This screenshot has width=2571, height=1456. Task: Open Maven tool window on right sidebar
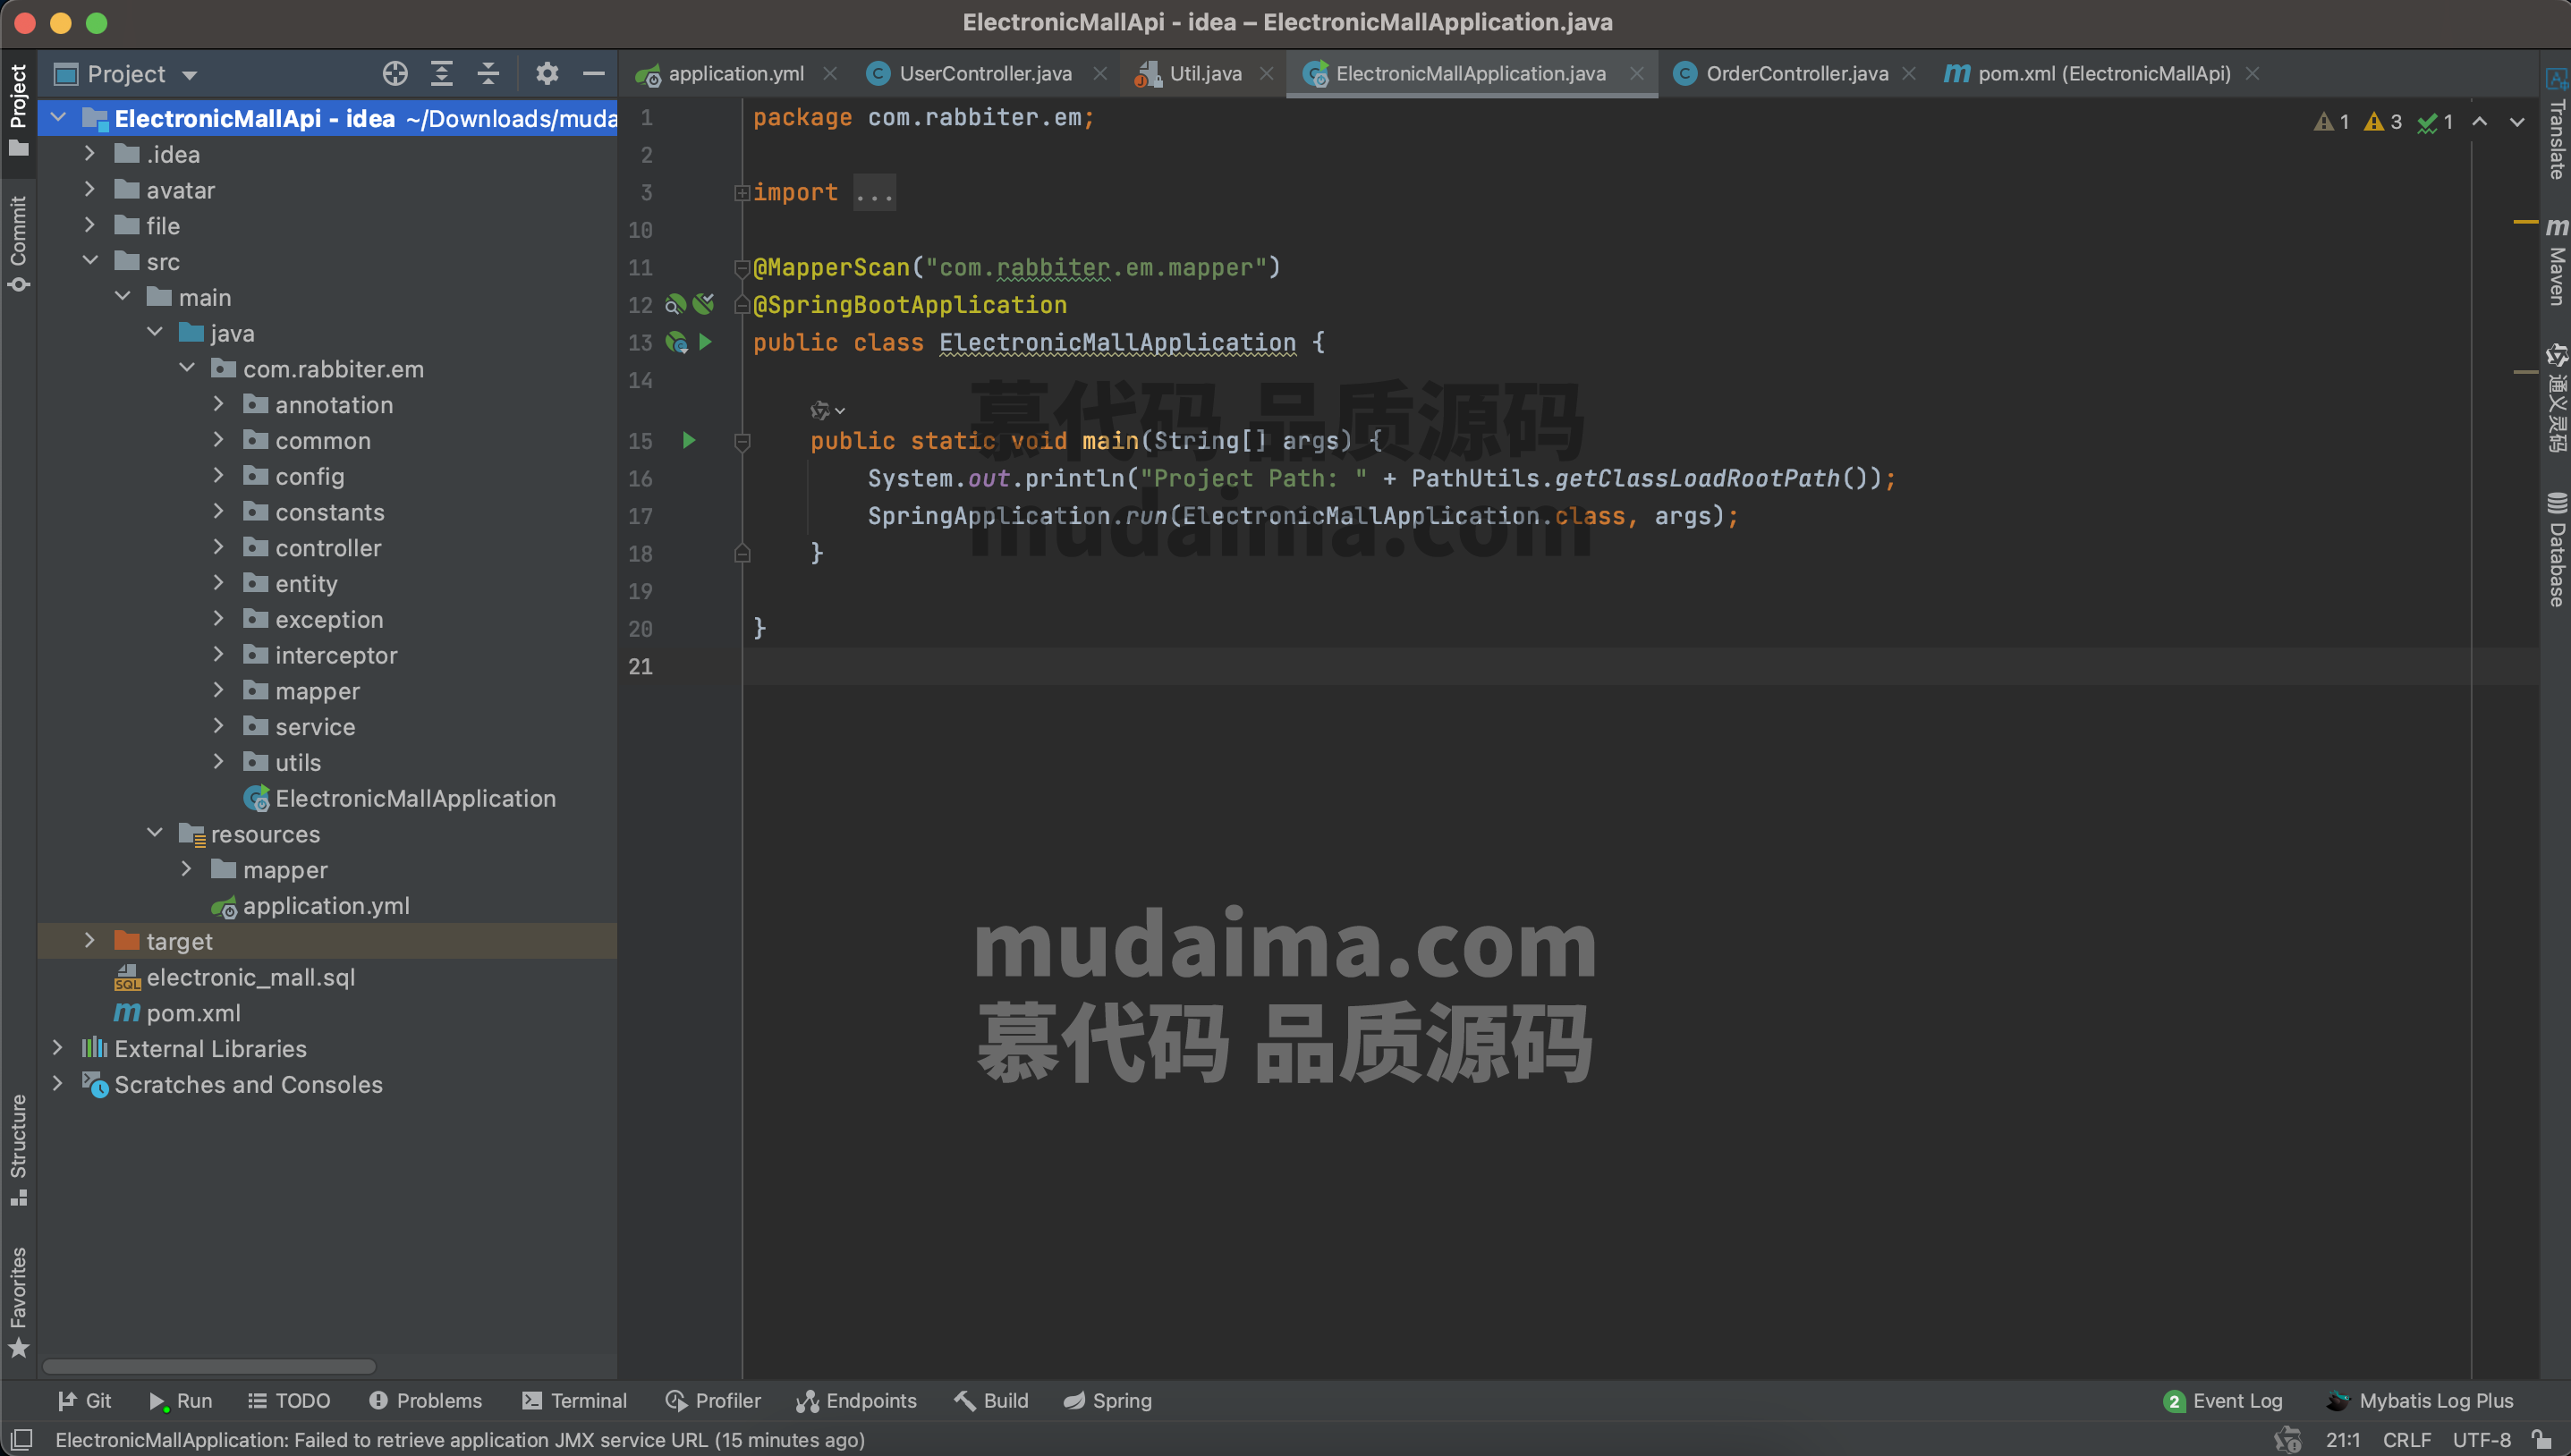click(x=2556, y=262)
